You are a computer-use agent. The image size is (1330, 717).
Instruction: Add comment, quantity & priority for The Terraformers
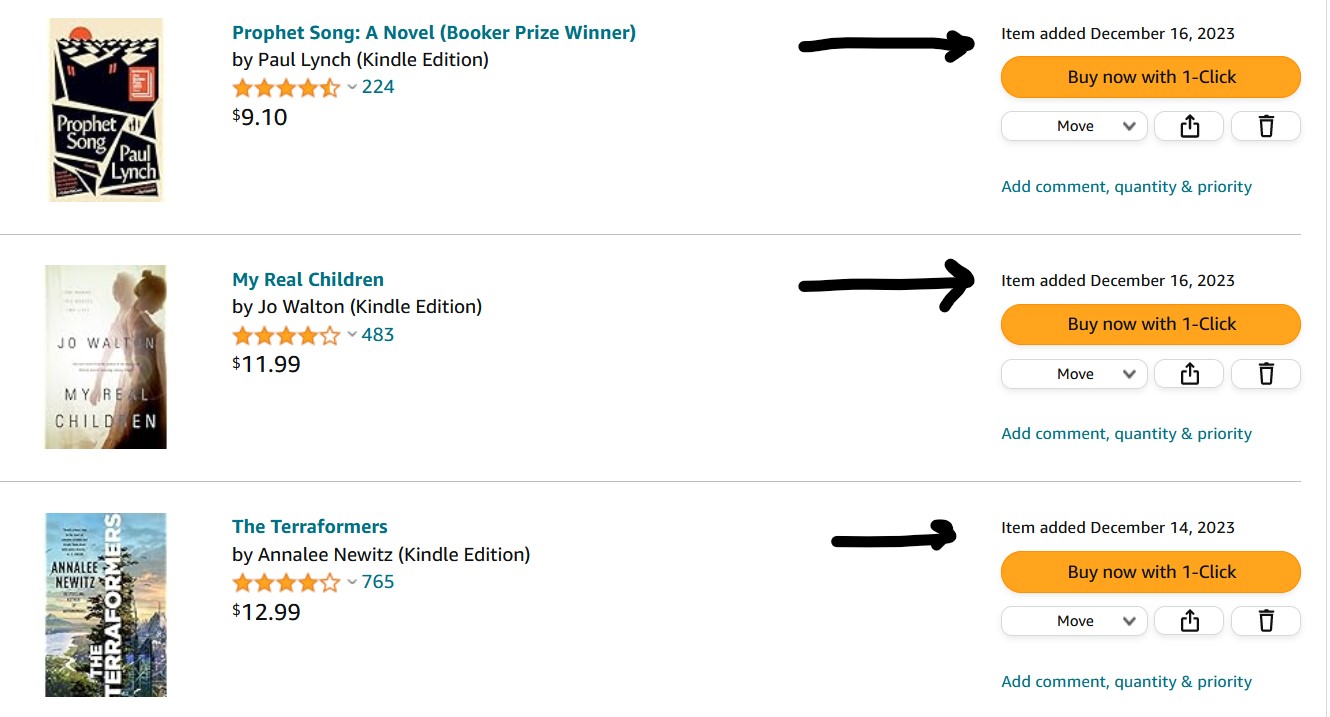click(x=1125, y=681)
